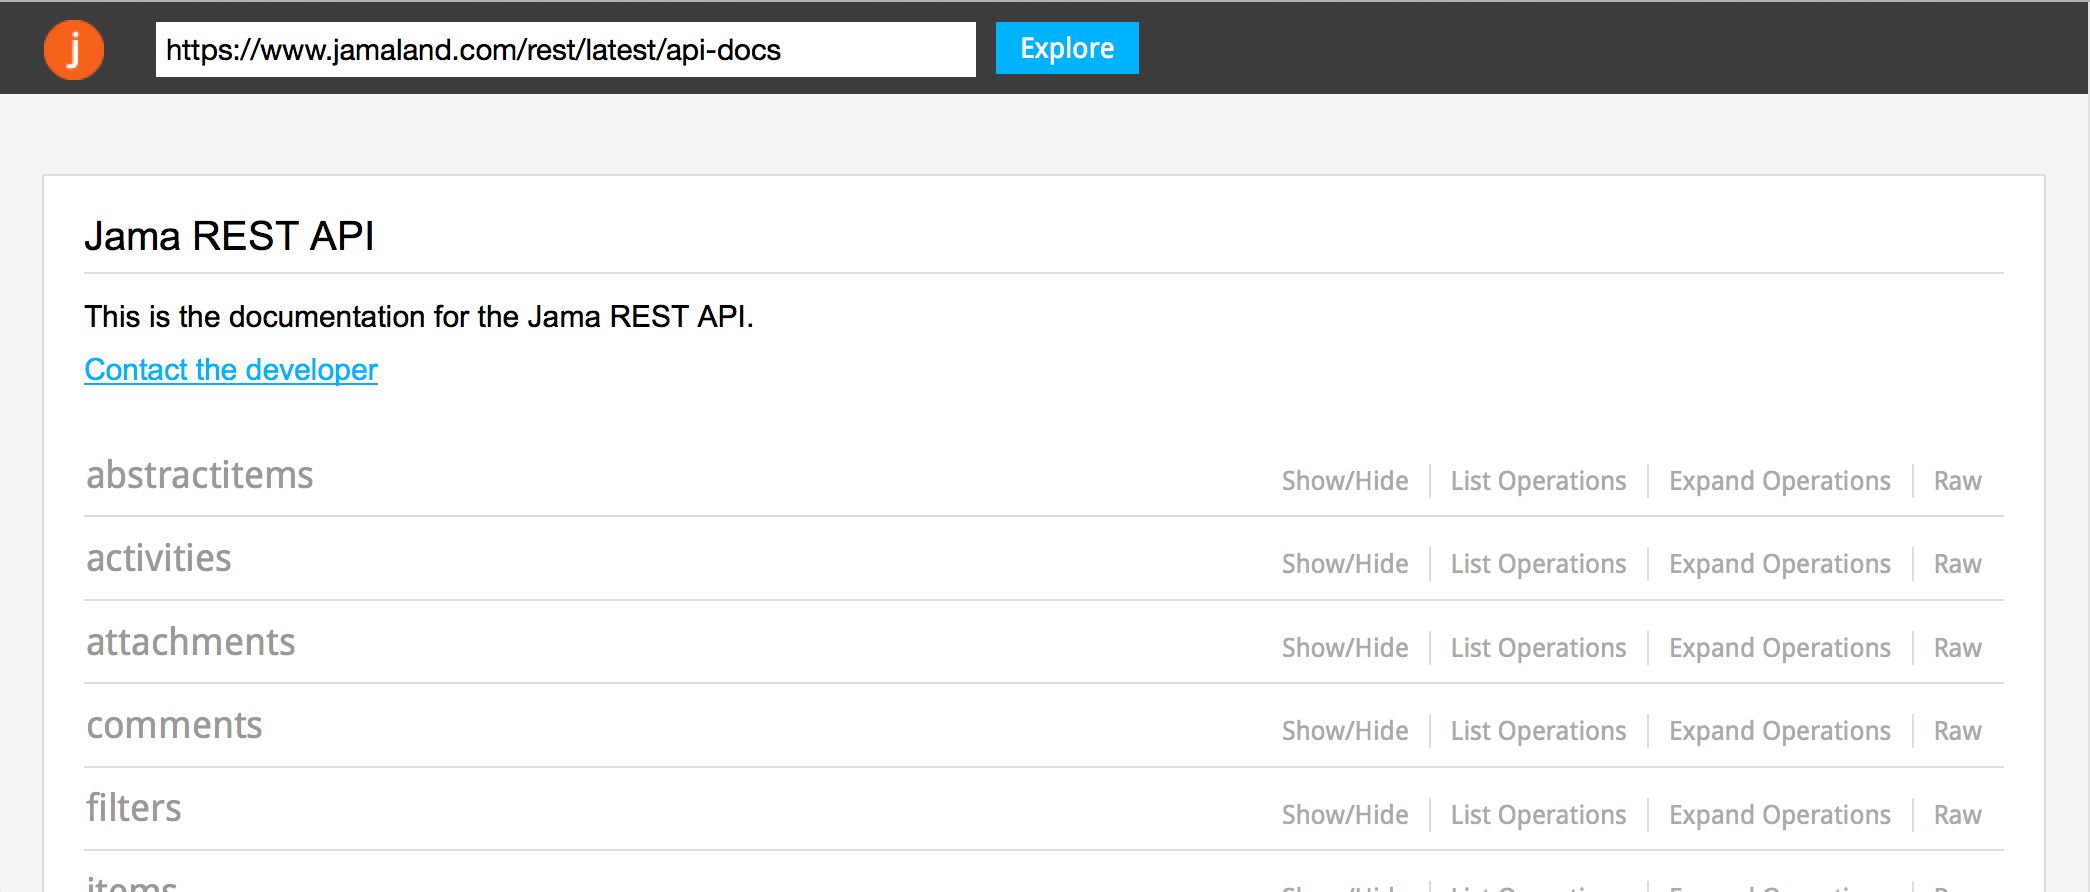The image size is (2090, 892).
Task: Toggle Show/Hide for comments
Action: (1345, 731)
